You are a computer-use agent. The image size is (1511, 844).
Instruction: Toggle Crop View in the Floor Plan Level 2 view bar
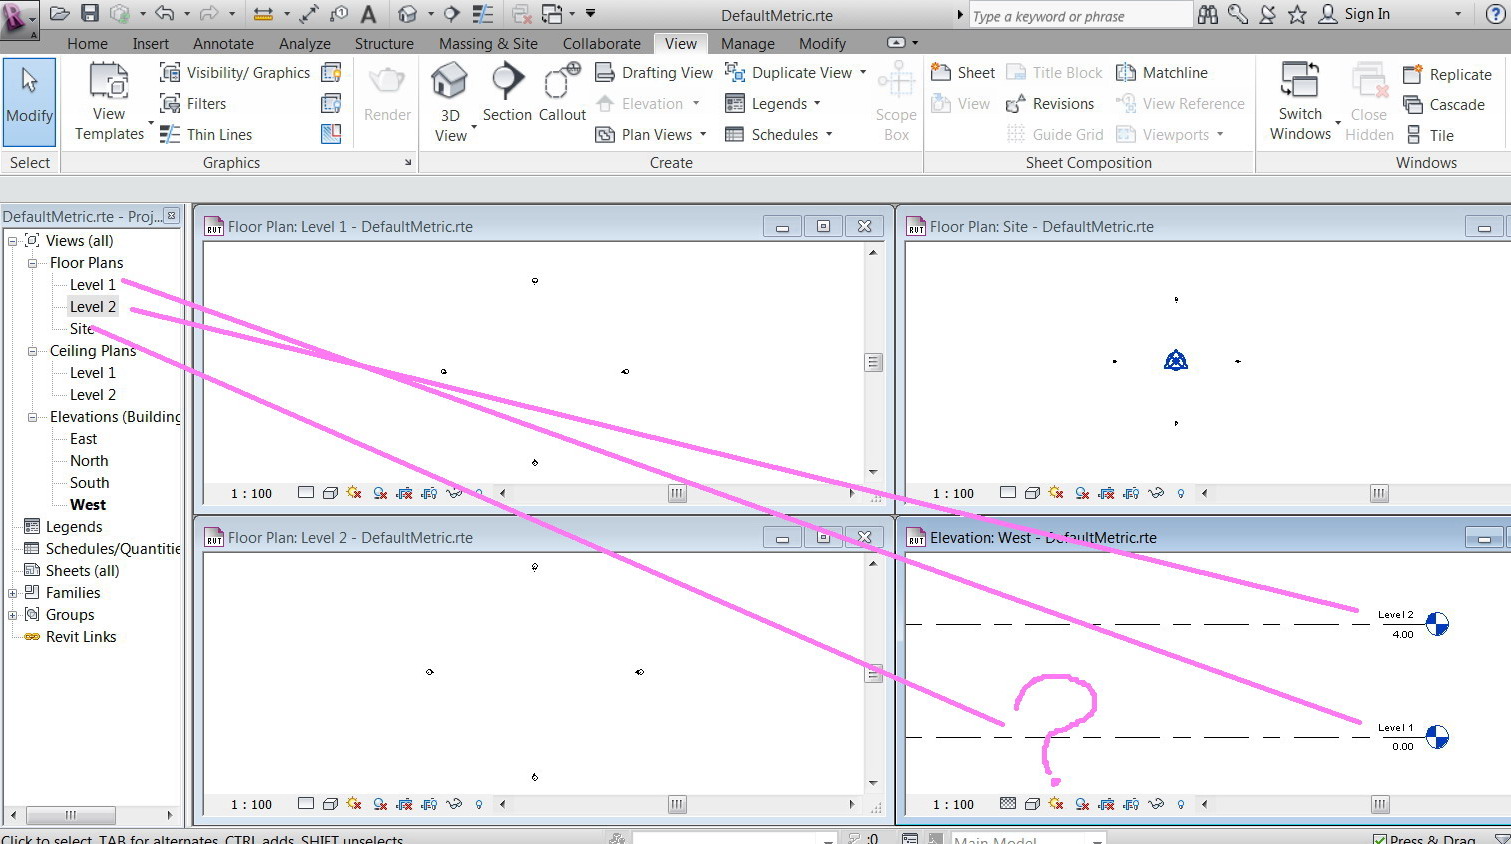[404, 804]
